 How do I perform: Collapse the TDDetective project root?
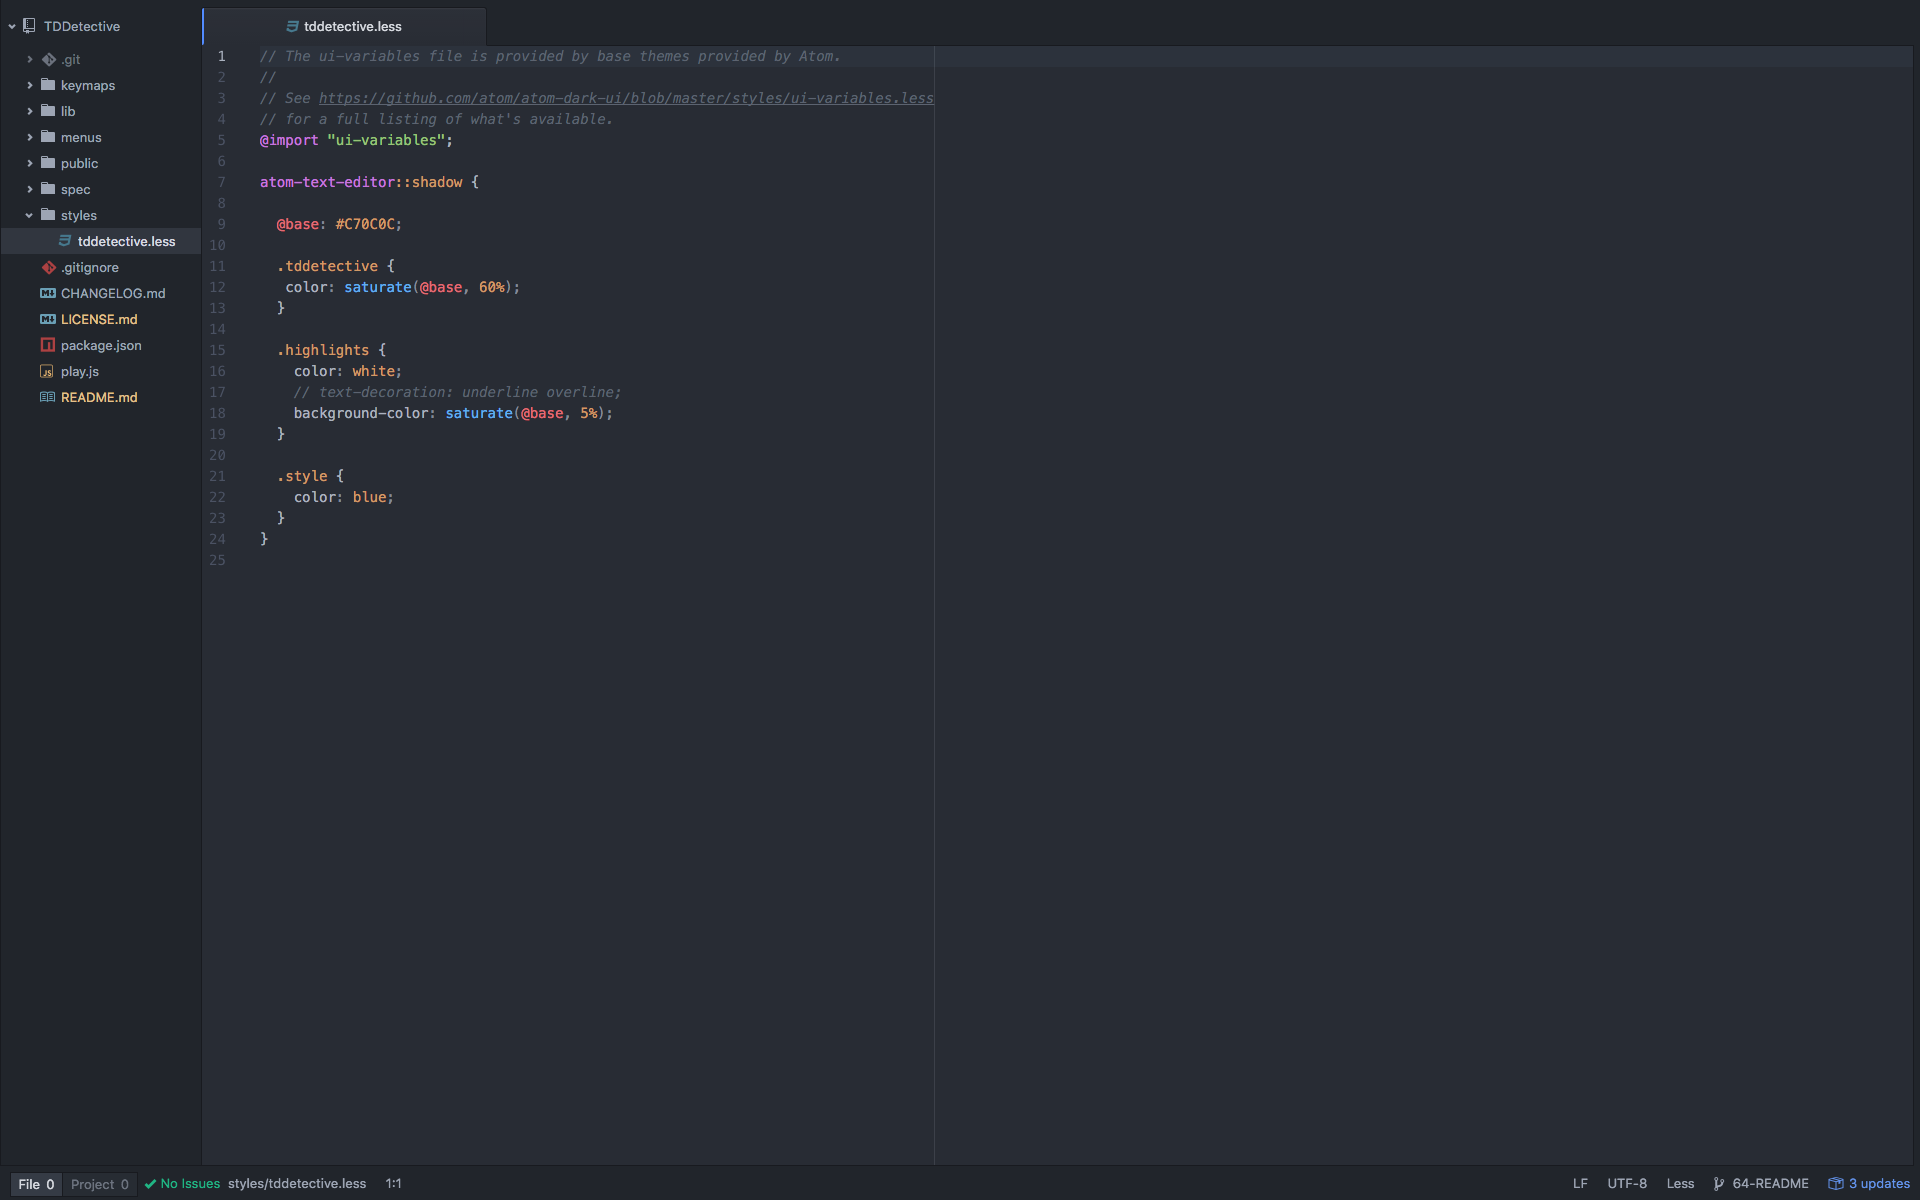pos(12,26)
